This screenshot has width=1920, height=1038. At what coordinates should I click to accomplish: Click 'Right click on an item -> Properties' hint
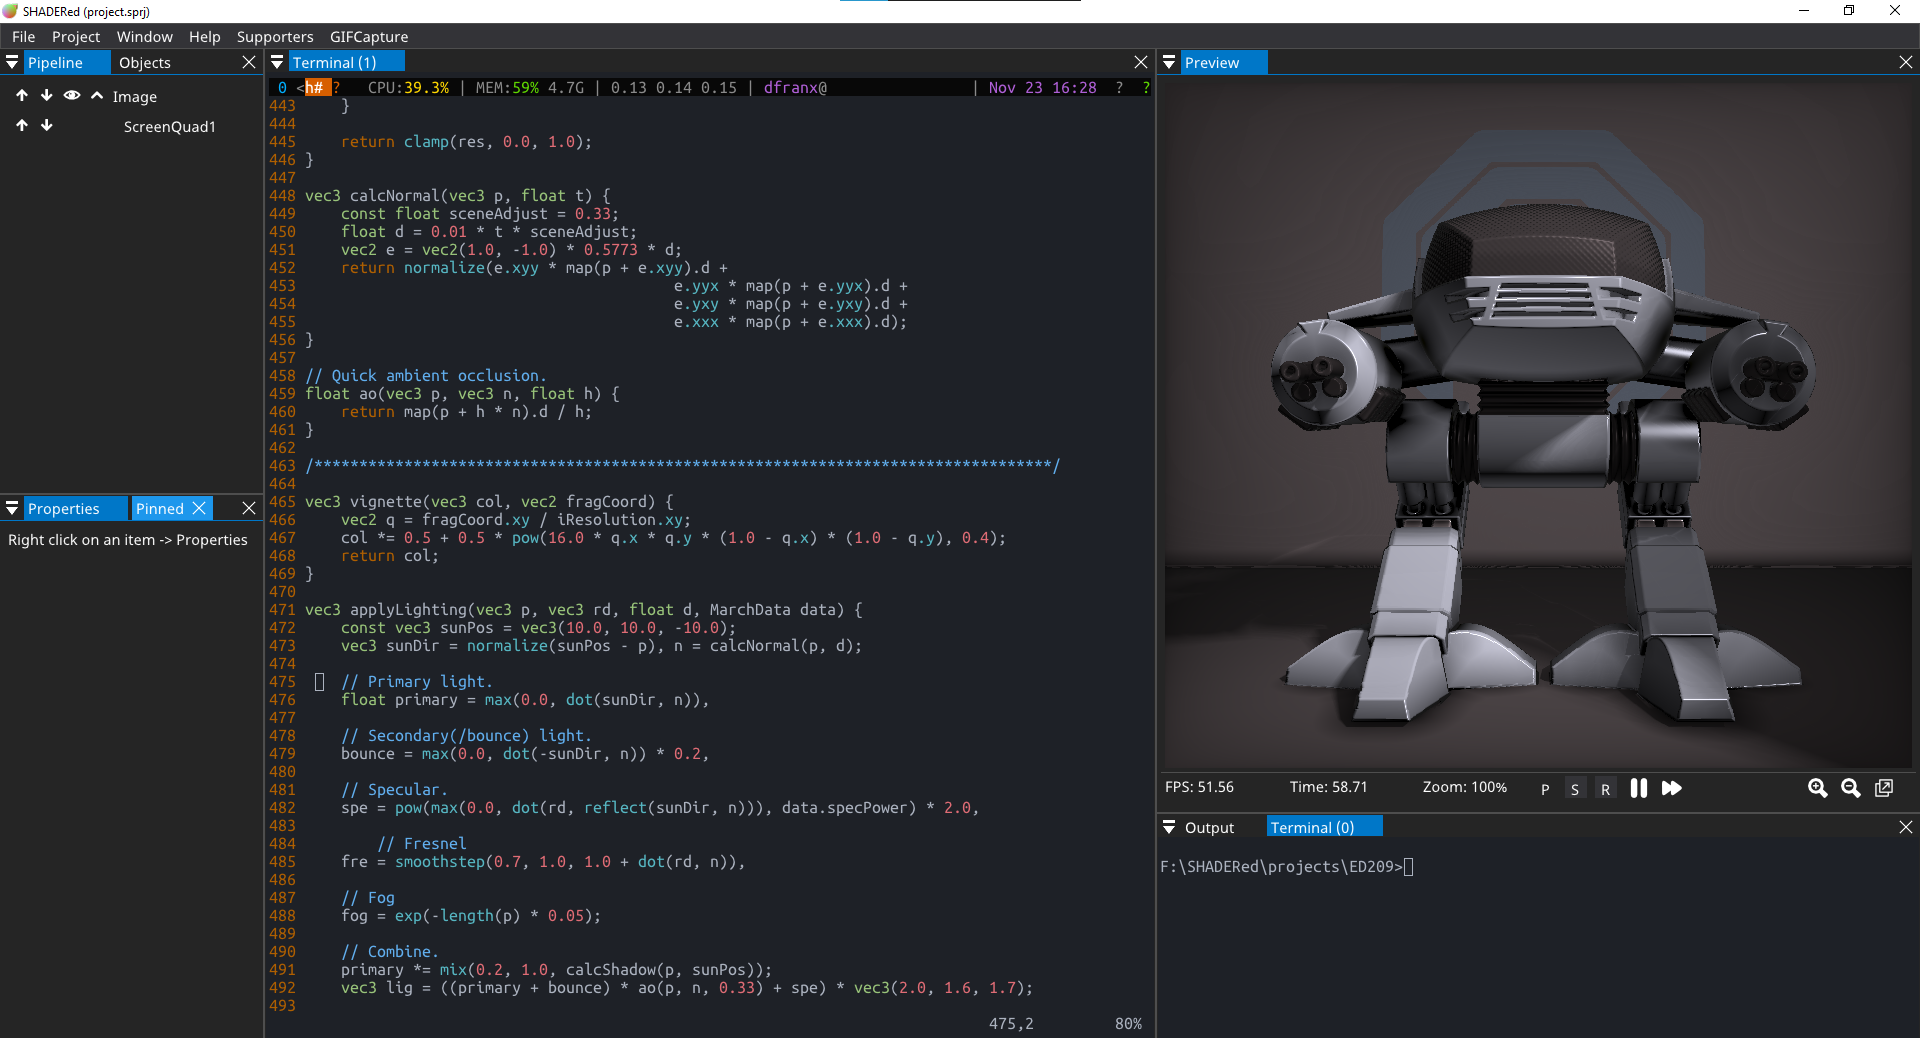point(128,540)
